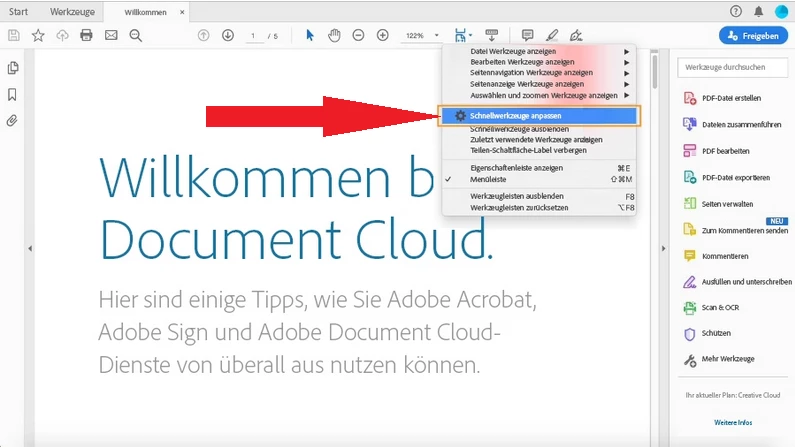
Task: Open the Weitere Infos link
Action: 733,423
